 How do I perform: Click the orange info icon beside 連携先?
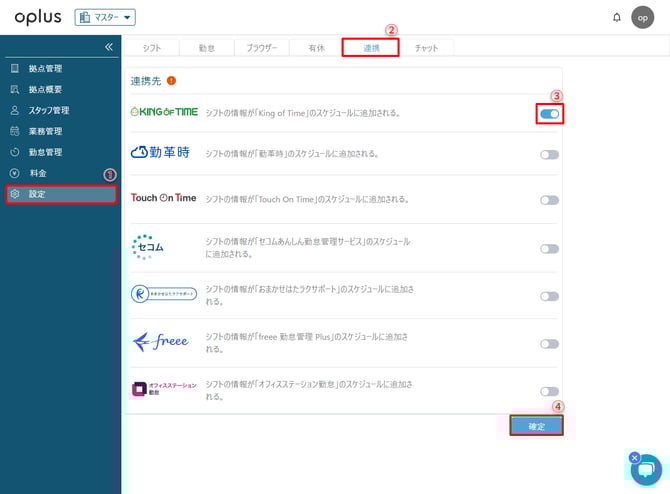[172, 80]
